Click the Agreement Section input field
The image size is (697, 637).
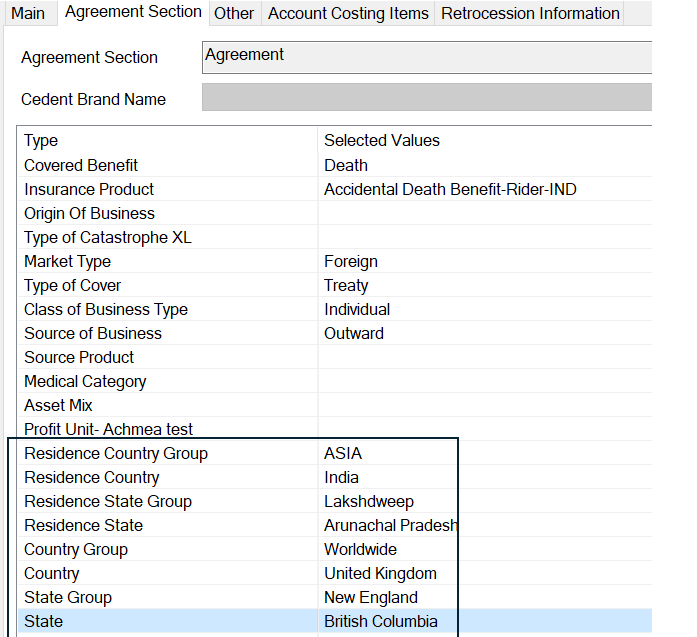(x=426, y=57)
